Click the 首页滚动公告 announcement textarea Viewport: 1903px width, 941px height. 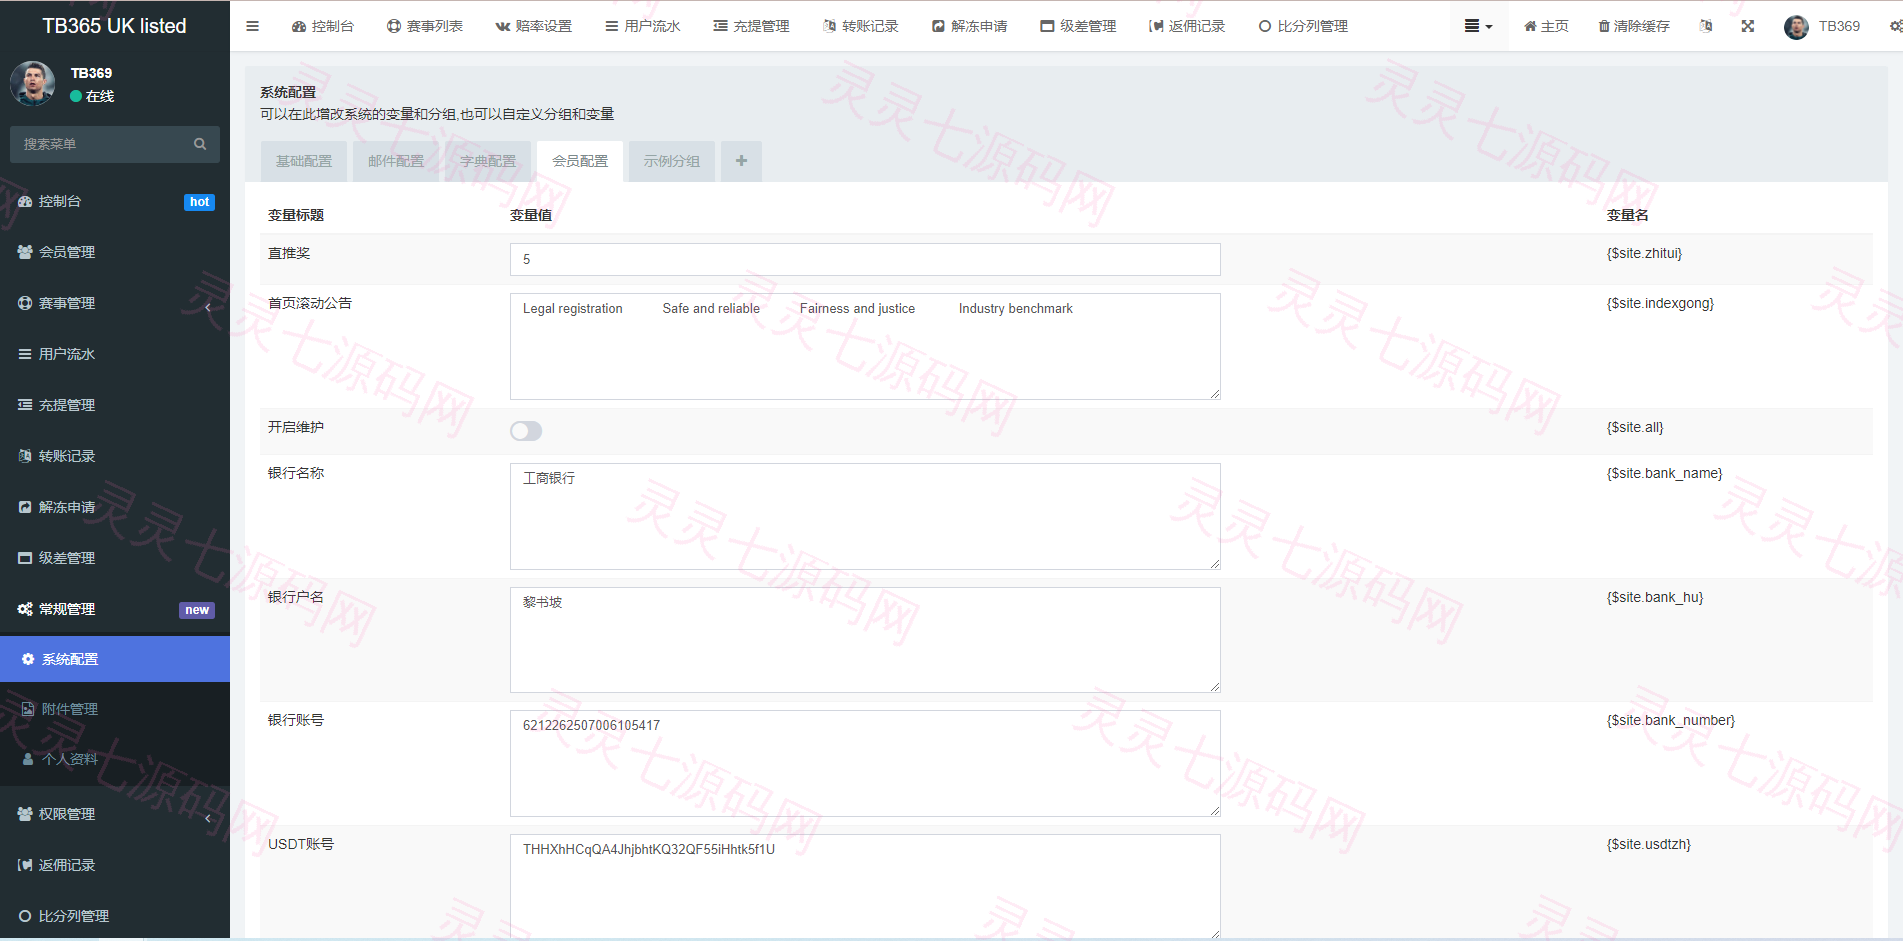coord(865,346)
